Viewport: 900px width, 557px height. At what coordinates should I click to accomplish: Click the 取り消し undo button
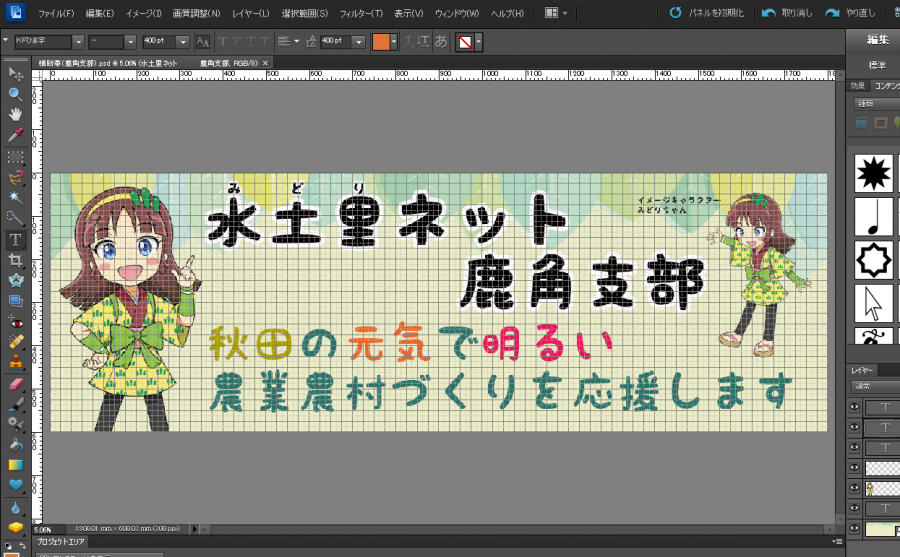tap(787, 13)
